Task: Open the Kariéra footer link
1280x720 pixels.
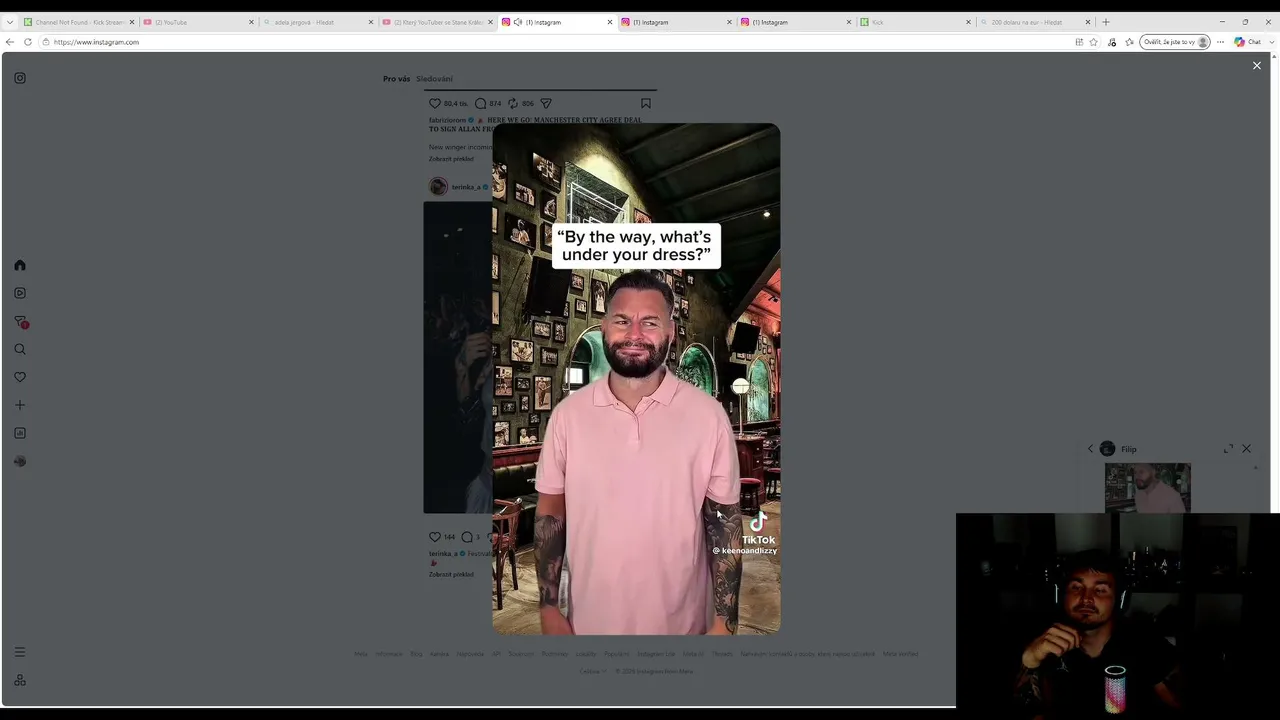Action: tap(439, 654)
